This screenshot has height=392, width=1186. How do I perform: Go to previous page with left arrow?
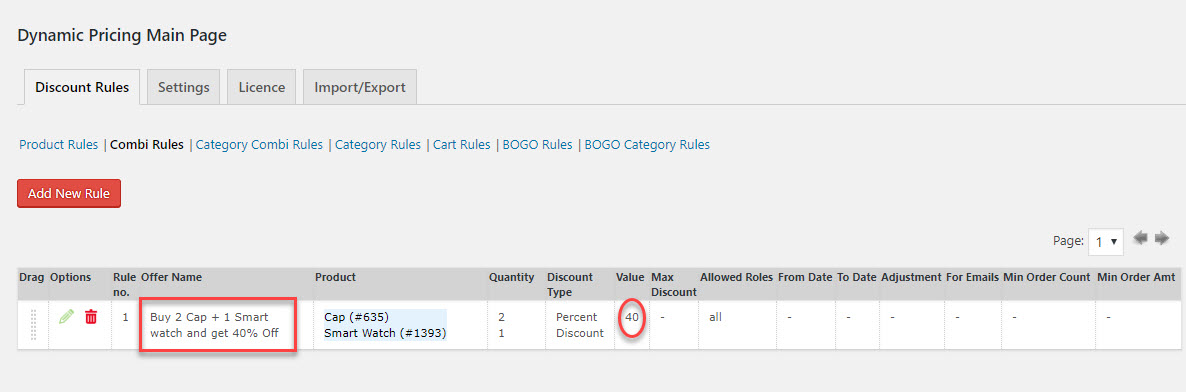[1141, 239]
